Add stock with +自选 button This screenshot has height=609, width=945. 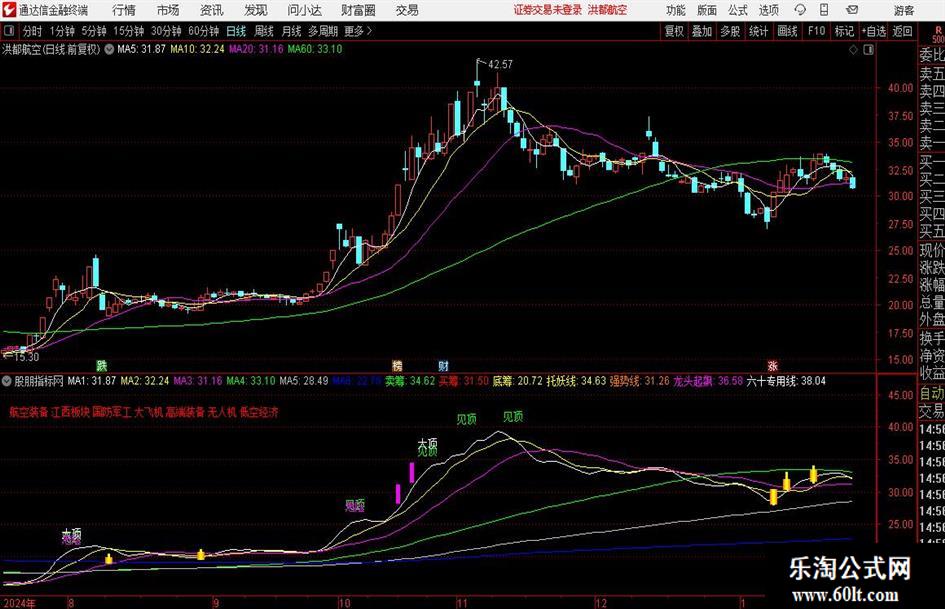tap(873, 31)
